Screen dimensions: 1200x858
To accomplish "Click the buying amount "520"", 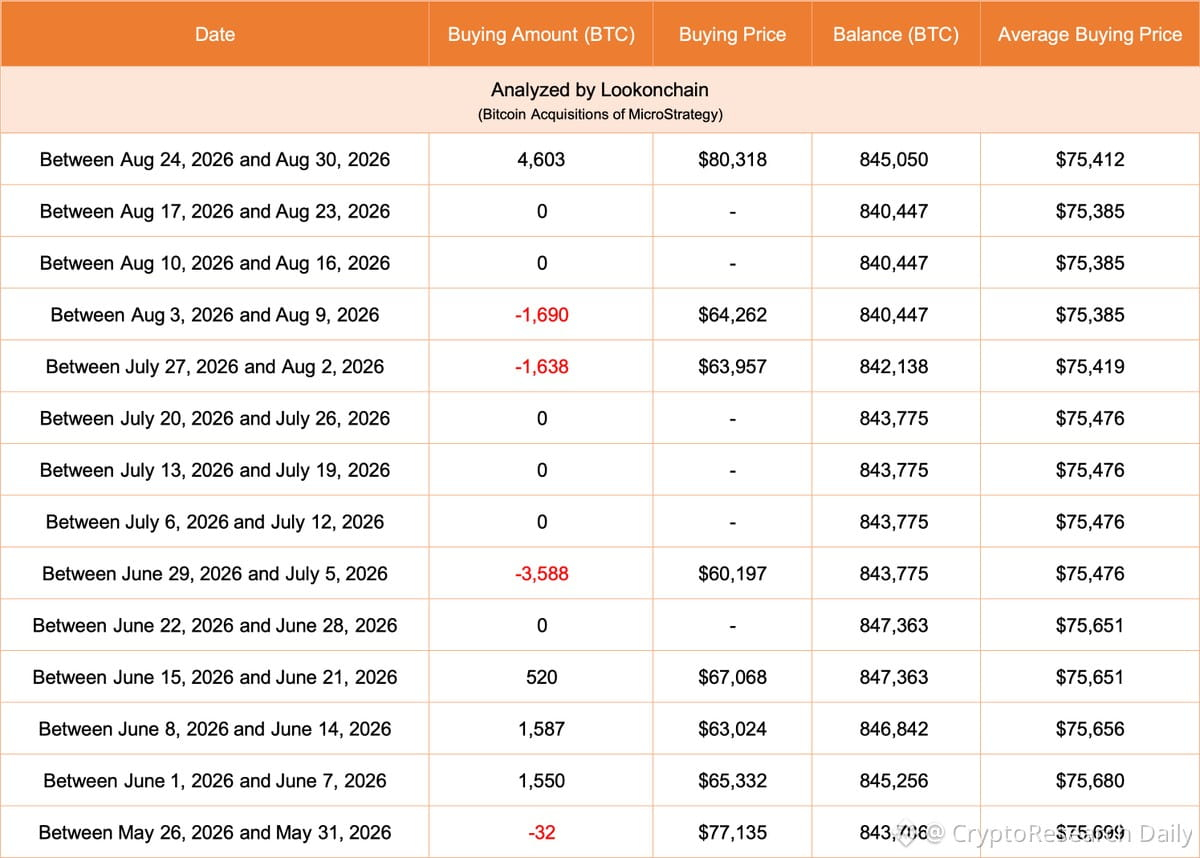I will (541, 677).
